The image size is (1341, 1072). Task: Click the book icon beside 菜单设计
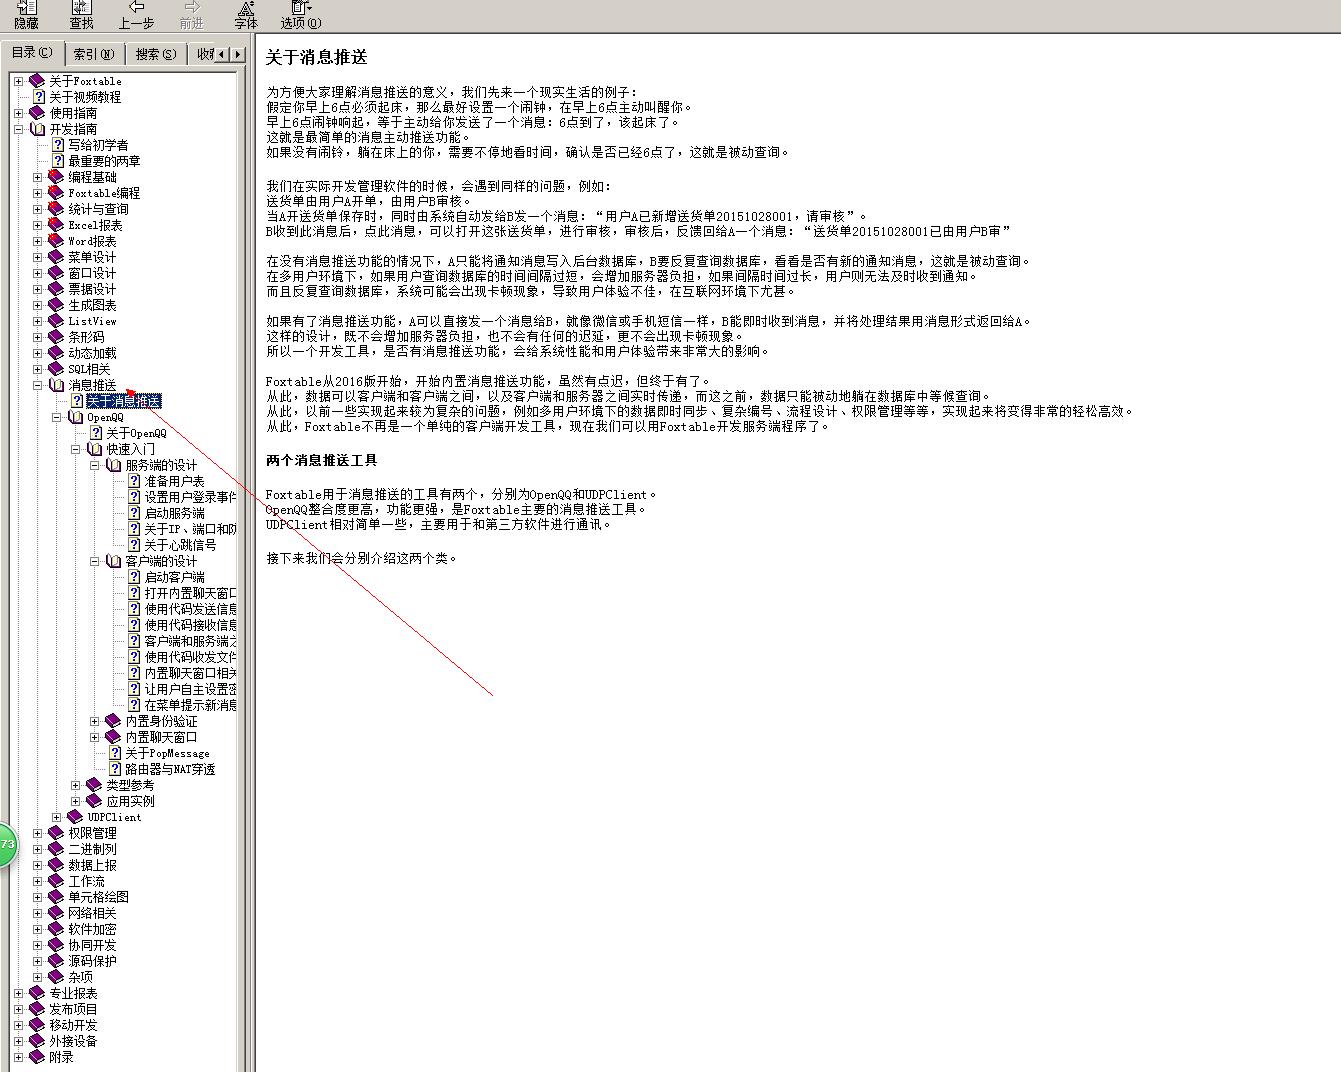point(56,257)
